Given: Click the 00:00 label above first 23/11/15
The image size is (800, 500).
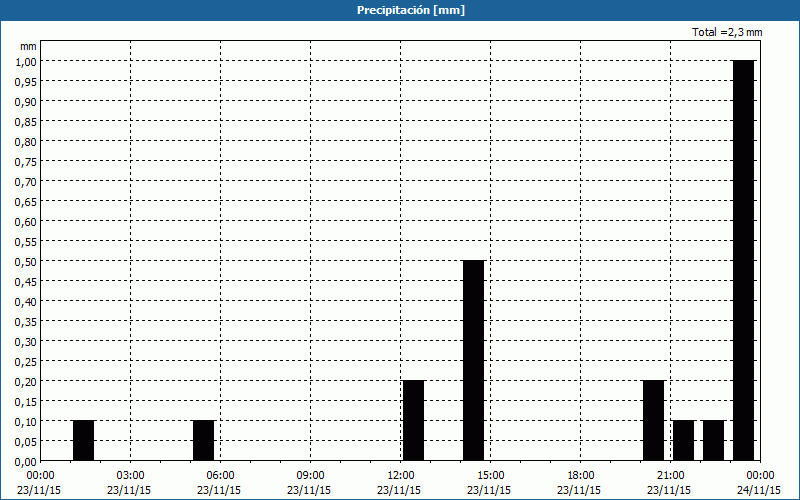Looking at the screenshot, I should (x=40, y=476).
